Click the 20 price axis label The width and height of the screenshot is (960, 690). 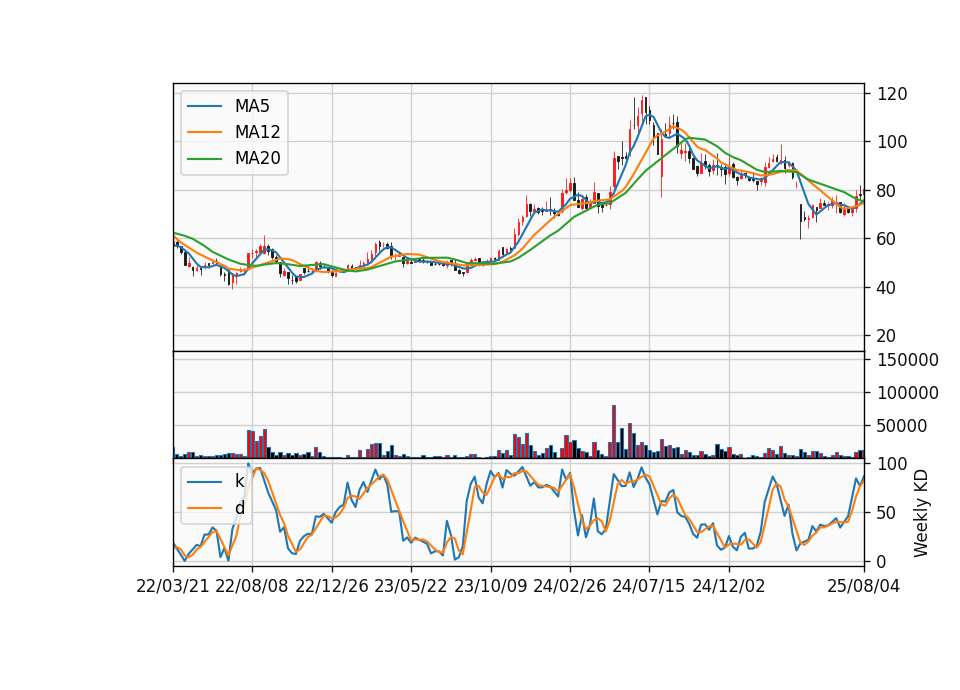tap(887, 336)
